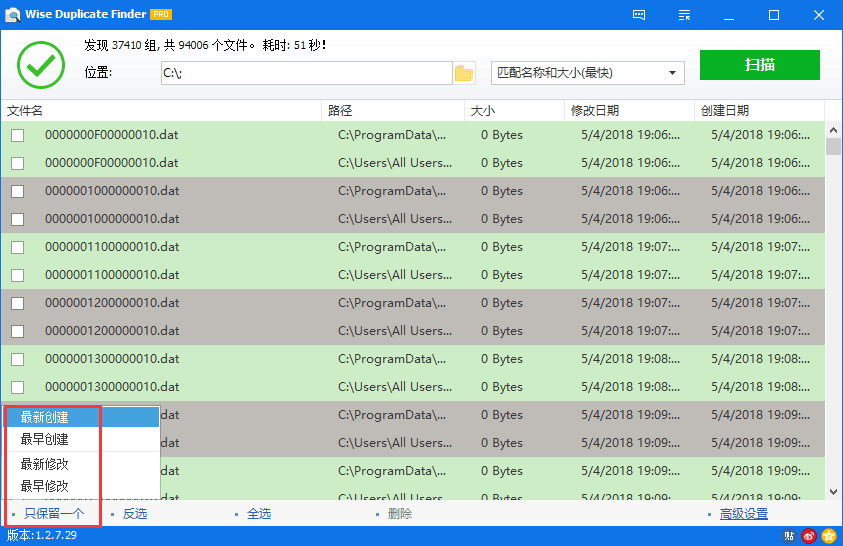Check 0000001000000010.dat in C:\ProgramData row
Image resolution: width=843 pixels, height=546 pixels.
pyautogui.click(x=18, y=191)
